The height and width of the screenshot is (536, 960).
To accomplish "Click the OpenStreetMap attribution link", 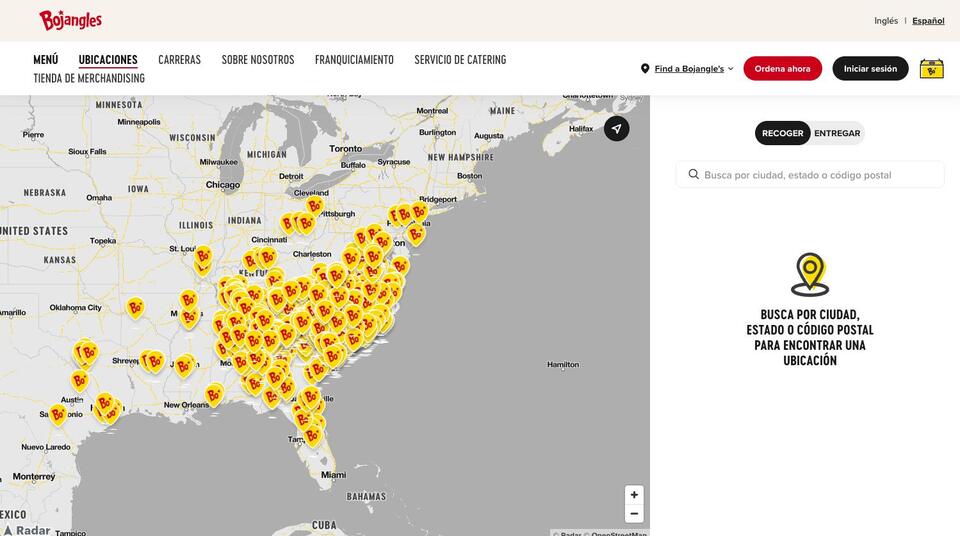I will point(618,533).
